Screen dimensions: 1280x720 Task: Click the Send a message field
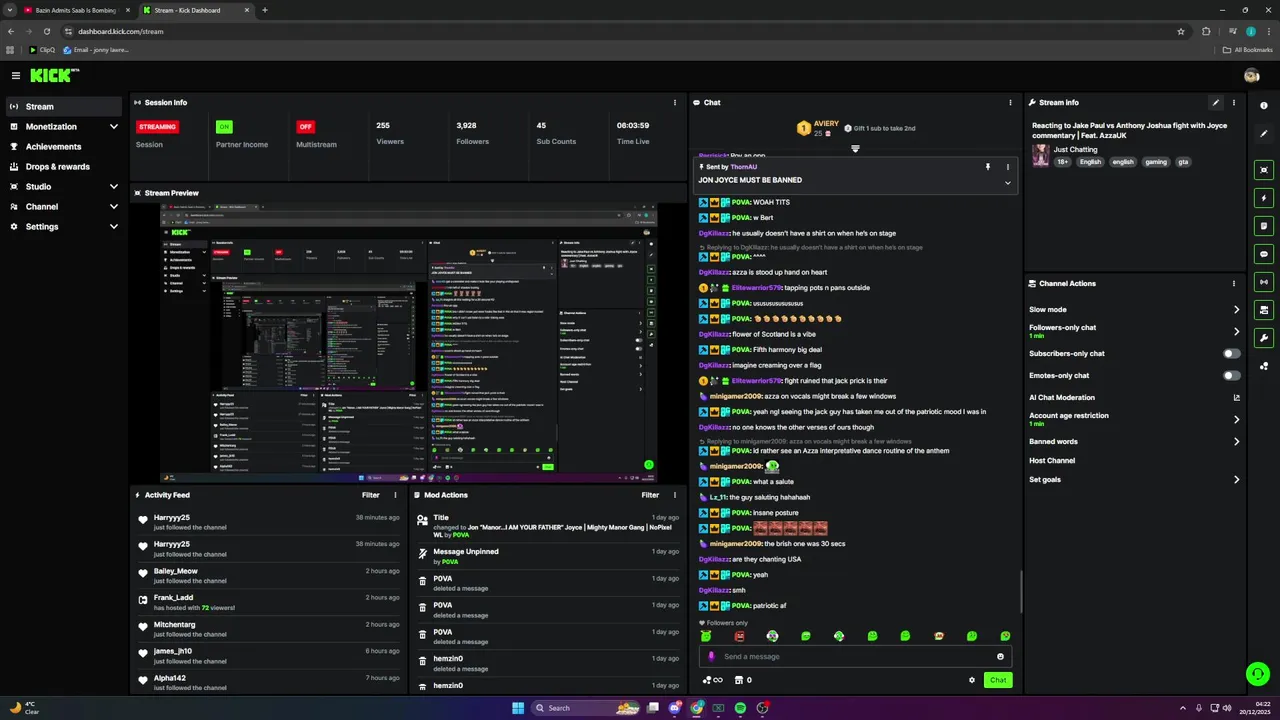click(x=856, y=657)
